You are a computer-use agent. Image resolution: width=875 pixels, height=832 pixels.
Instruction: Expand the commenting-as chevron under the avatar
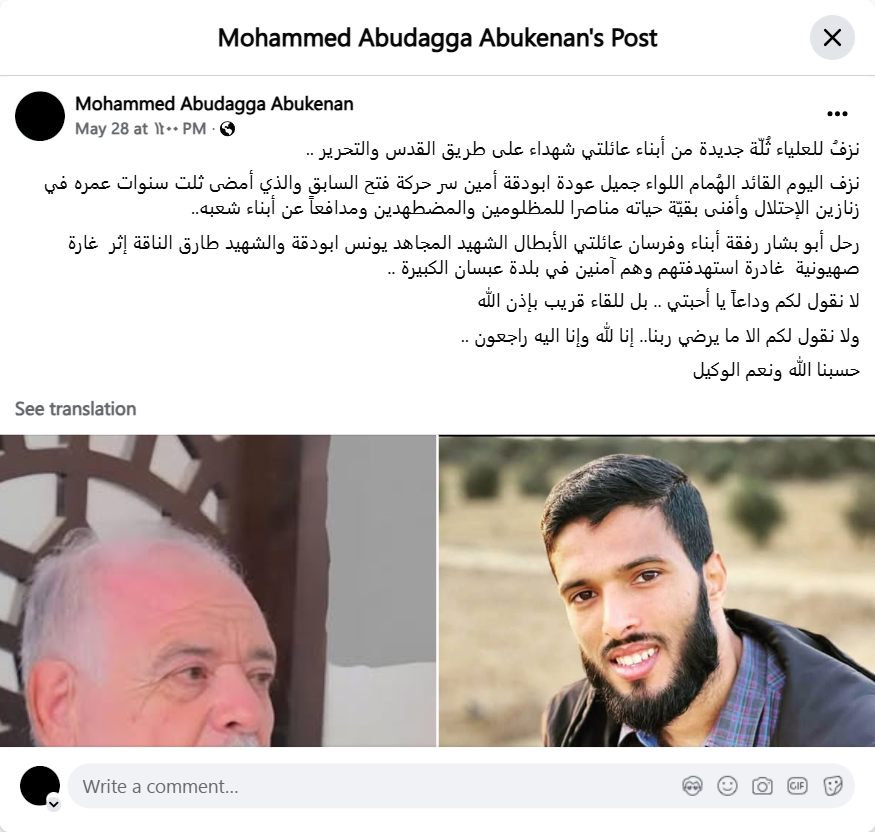tap(54, 804)
